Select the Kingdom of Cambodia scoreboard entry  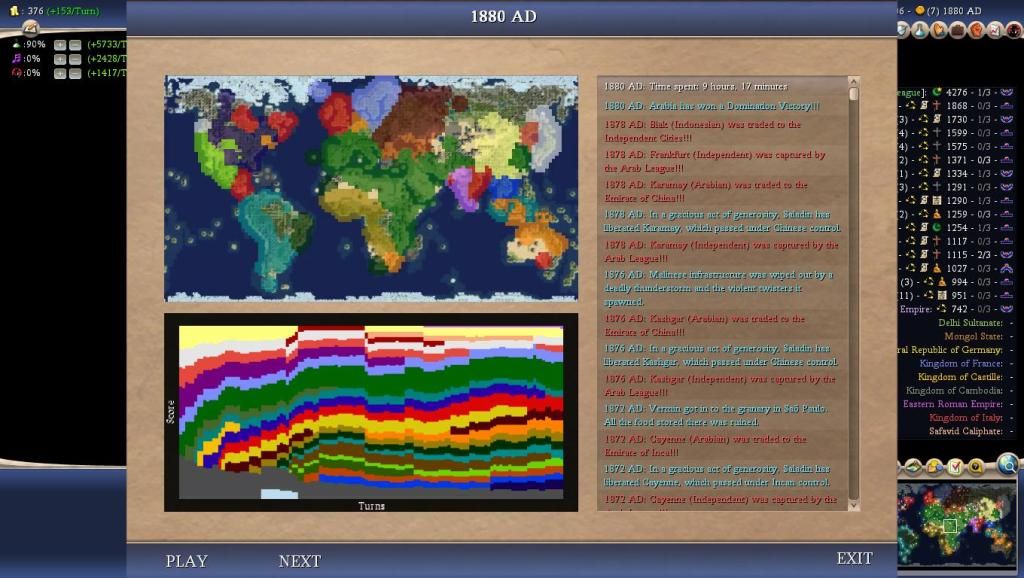954,391
